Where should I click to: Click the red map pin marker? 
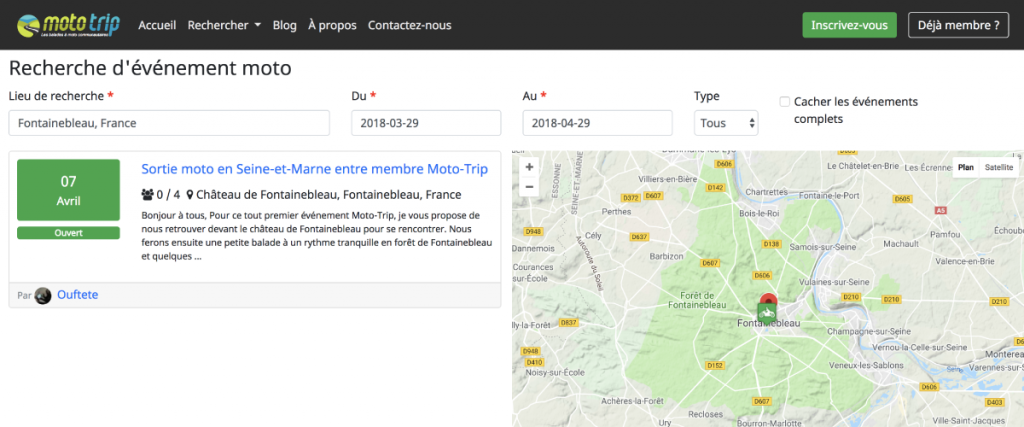pyautogui.click(x=768, y=300)
